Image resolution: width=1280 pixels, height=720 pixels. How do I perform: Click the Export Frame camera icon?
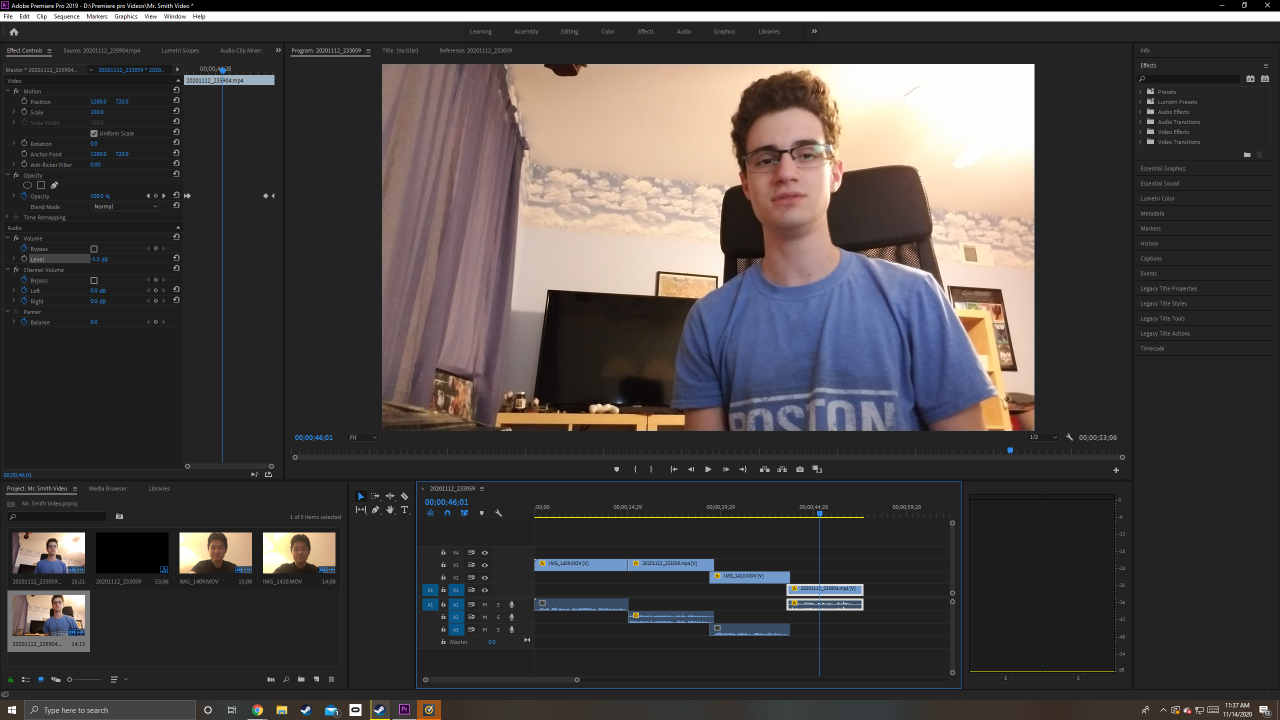click(x=800, y=469)
